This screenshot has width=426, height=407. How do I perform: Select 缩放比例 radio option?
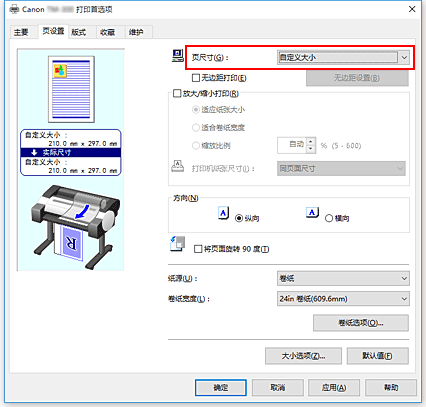tap(196, 146)
